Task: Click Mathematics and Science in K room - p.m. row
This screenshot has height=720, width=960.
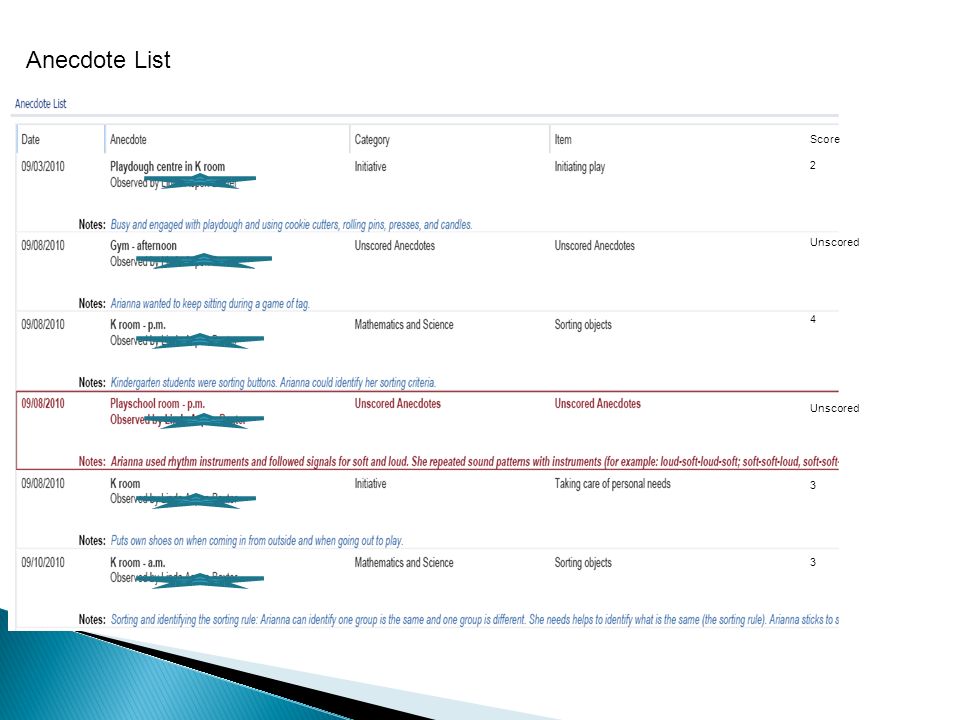Action: [x=403, y=324]
